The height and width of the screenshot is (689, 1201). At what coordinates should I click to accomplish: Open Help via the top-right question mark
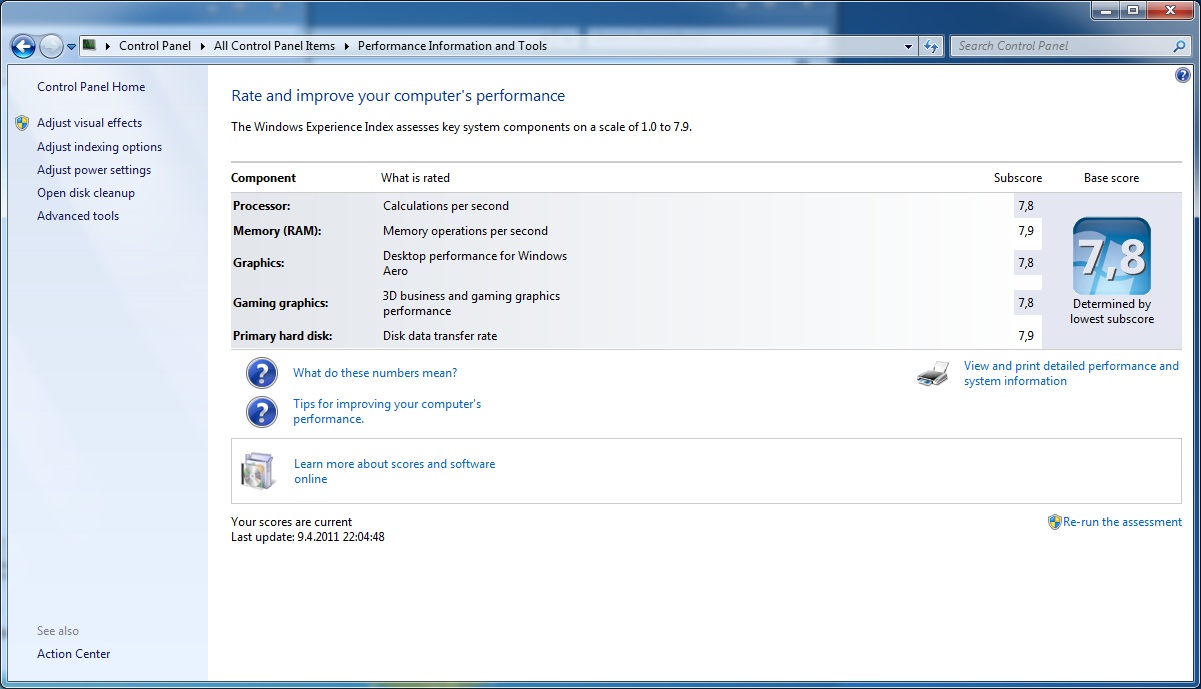(x=1183, y=75)
